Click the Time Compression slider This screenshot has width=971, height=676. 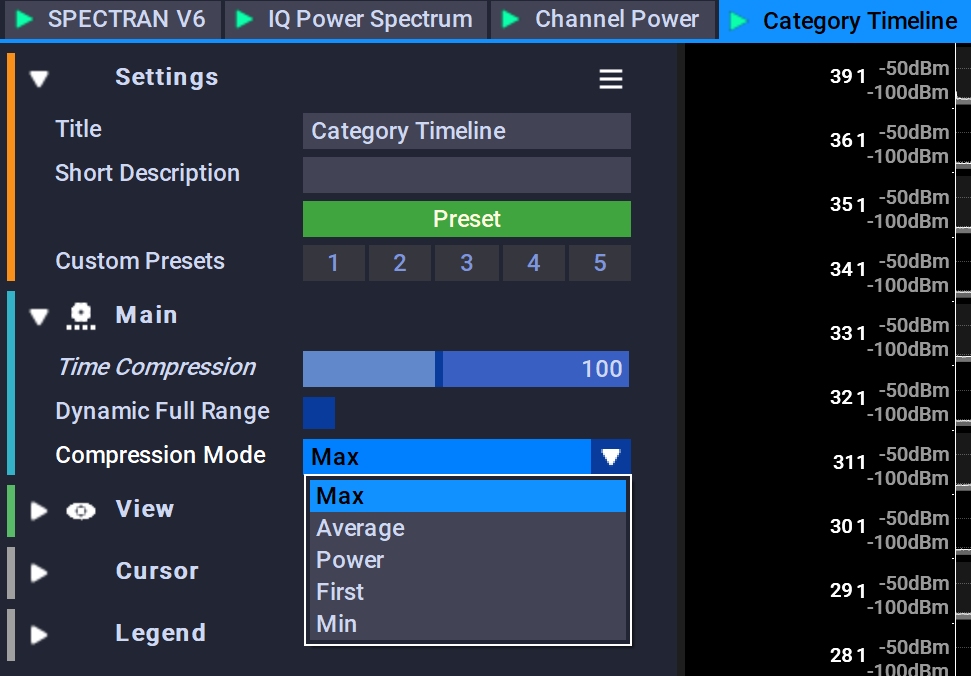(x=466, y=369)
